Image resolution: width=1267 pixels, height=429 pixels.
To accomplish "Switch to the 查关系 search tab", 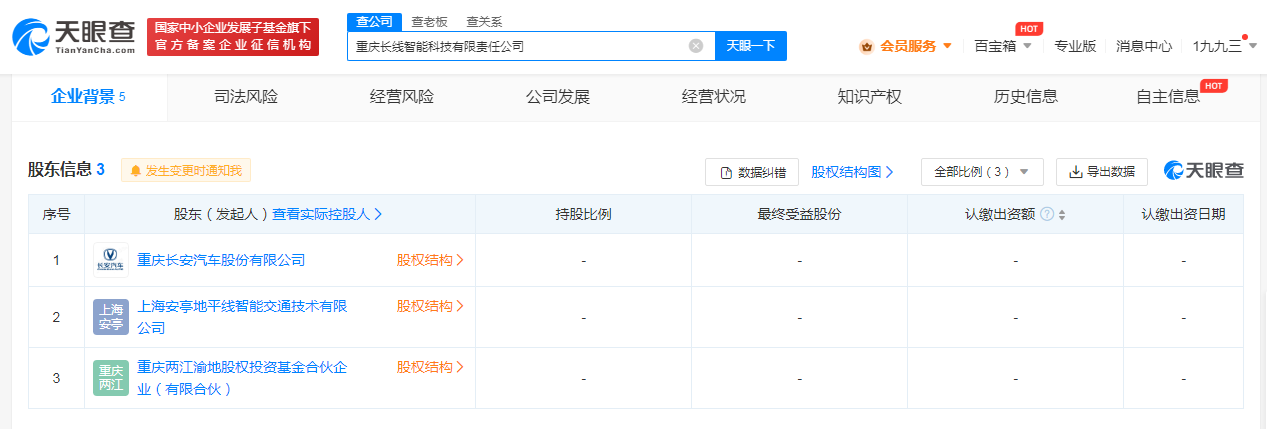I will click(483, 21).
